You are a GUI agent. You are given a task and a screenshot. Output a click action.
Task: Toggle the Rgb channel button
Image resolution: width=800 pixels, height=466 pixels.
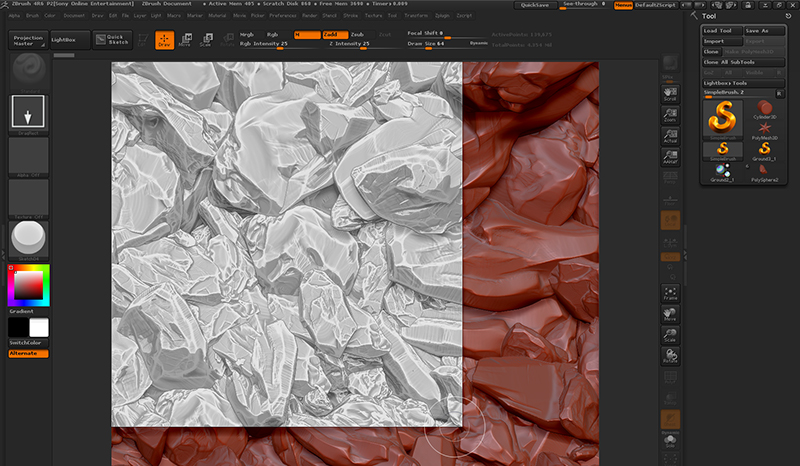(x=272, y=34)
